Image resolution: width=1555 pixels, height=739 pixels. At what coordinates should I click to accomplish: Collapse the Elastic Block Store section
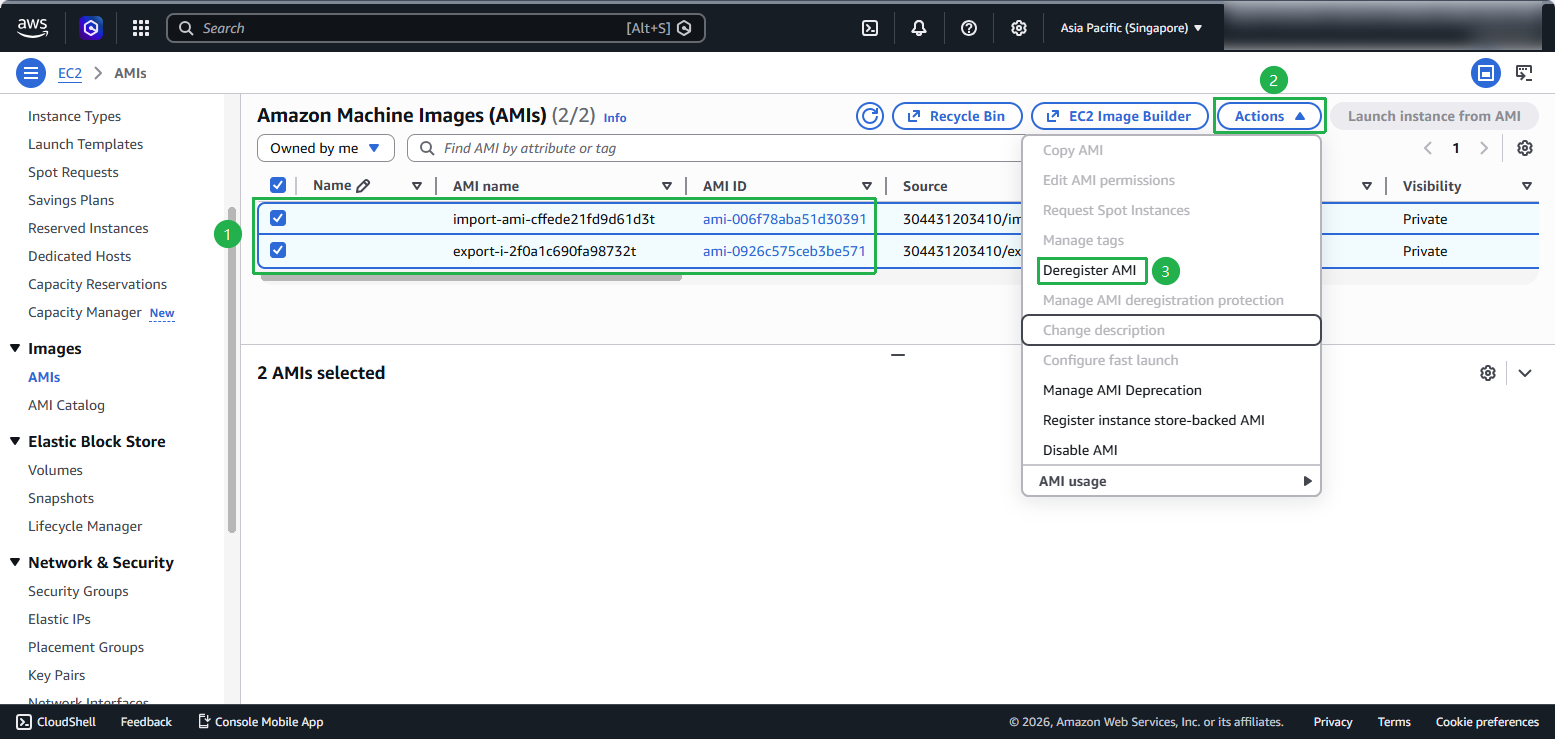click(15, 442)
